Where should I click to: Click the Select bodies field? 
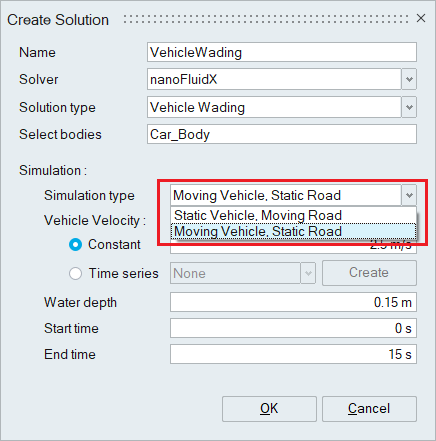(282, 134)
